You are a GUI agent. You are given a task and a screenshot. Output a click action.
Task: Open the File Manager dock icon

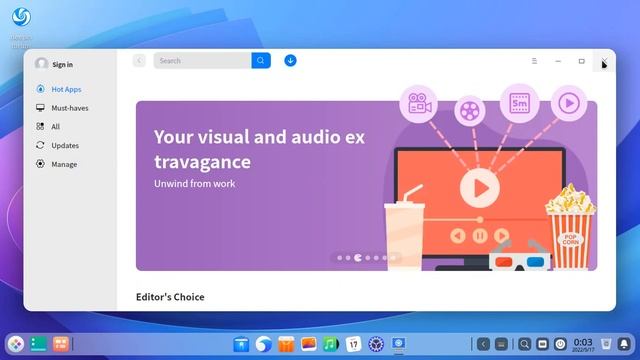coord(241,344)
